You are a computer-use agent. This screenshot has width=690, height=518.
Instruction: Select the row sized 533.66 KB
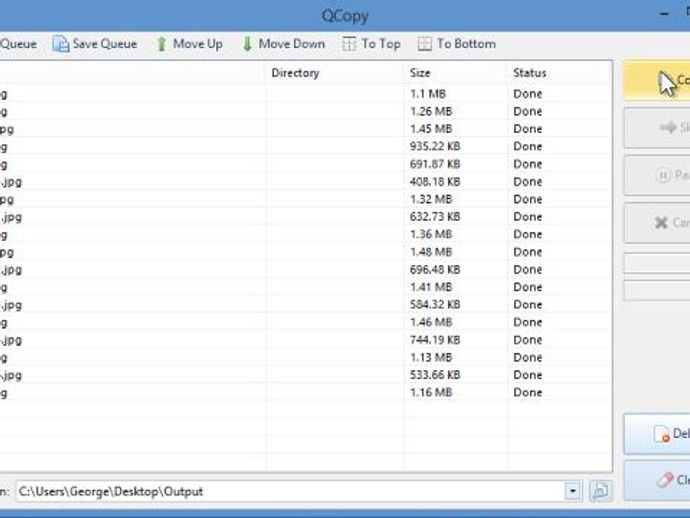pos(306,375)
